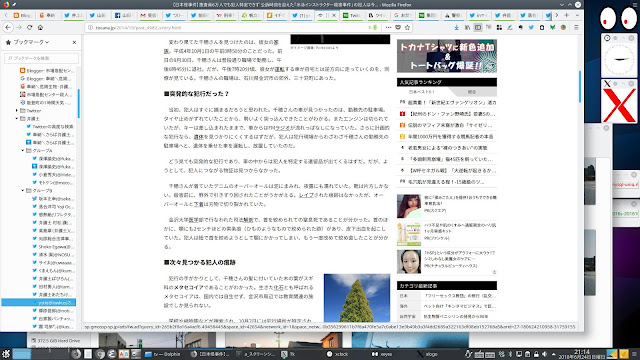Switch to the Blog tab

(22, 15)
